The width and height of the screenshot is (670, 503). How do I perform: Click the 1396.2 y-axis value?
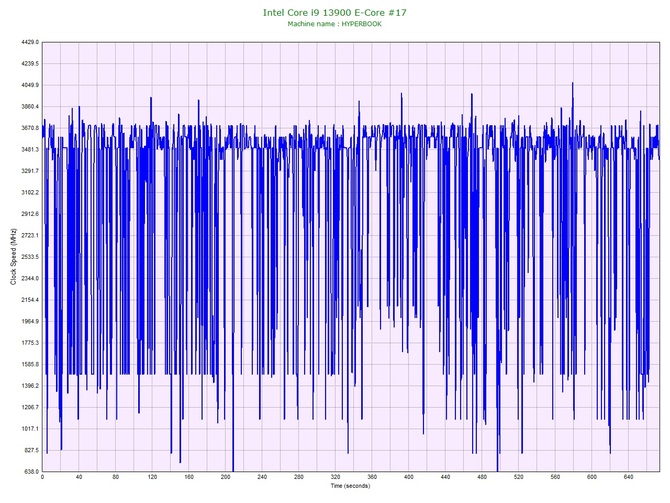click(x=30, y=385)
